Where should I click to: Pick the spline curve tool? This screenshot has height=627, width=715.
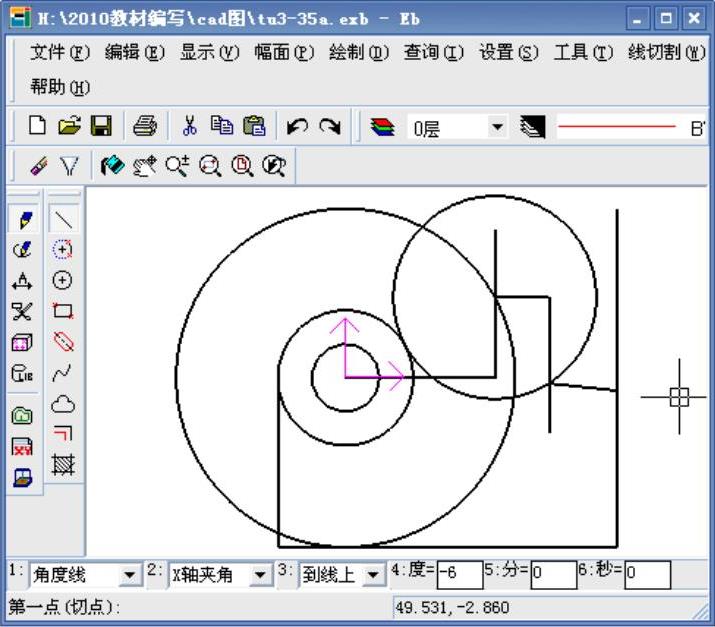click(x=63, y=373)
